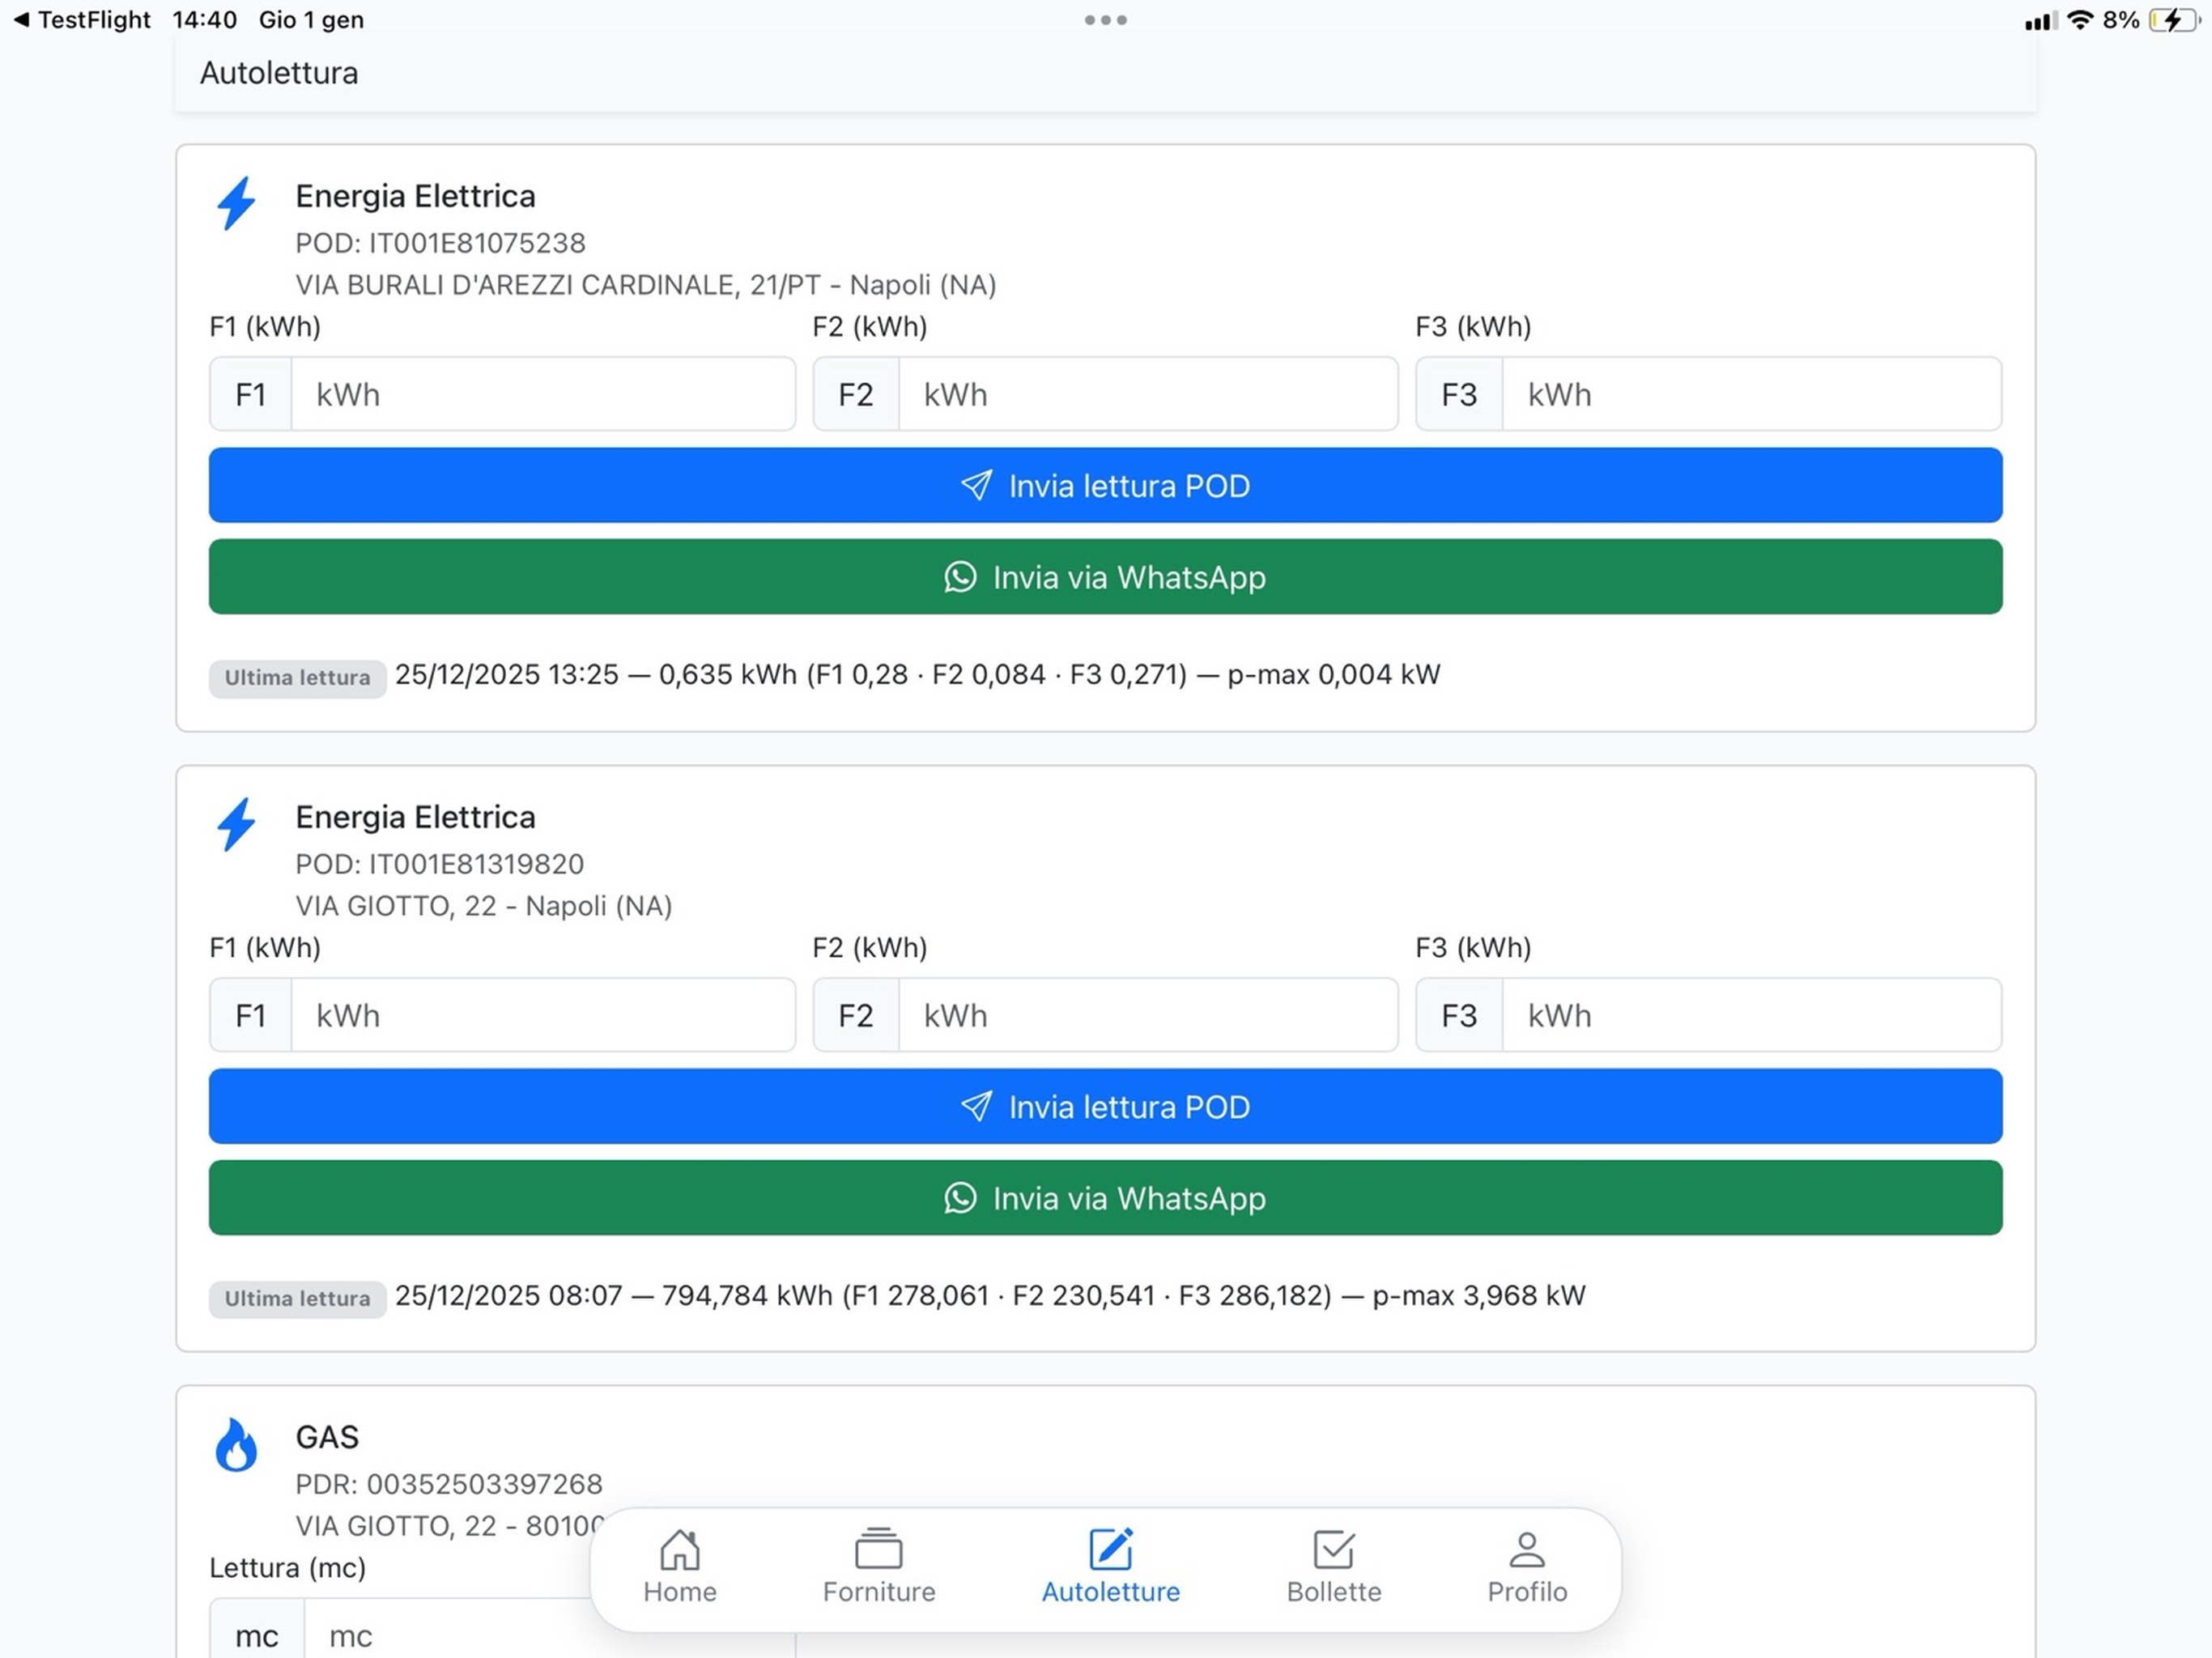Tap the Autolettura page title
2212x1658 pixels.
279,73
